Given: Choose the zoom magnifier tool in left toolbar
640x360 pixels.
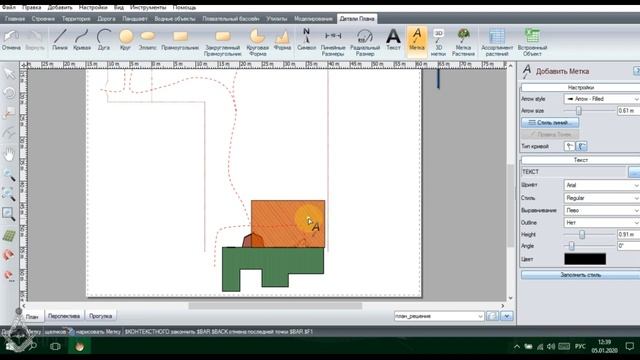Looking at the screenshot, I should [9, 175].
